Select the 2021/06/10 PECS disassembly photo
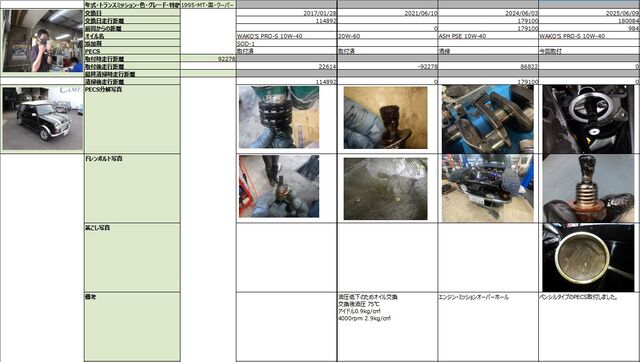Viewport: 640px width, 362px height. (x=385, y=118)
